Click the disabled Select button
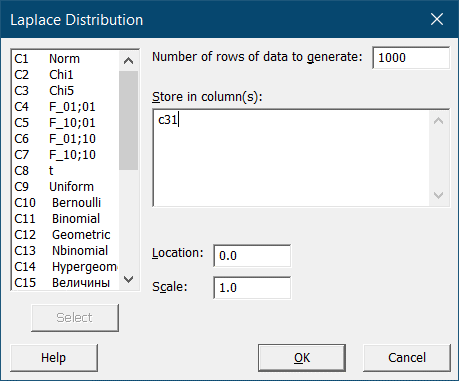 75,318
